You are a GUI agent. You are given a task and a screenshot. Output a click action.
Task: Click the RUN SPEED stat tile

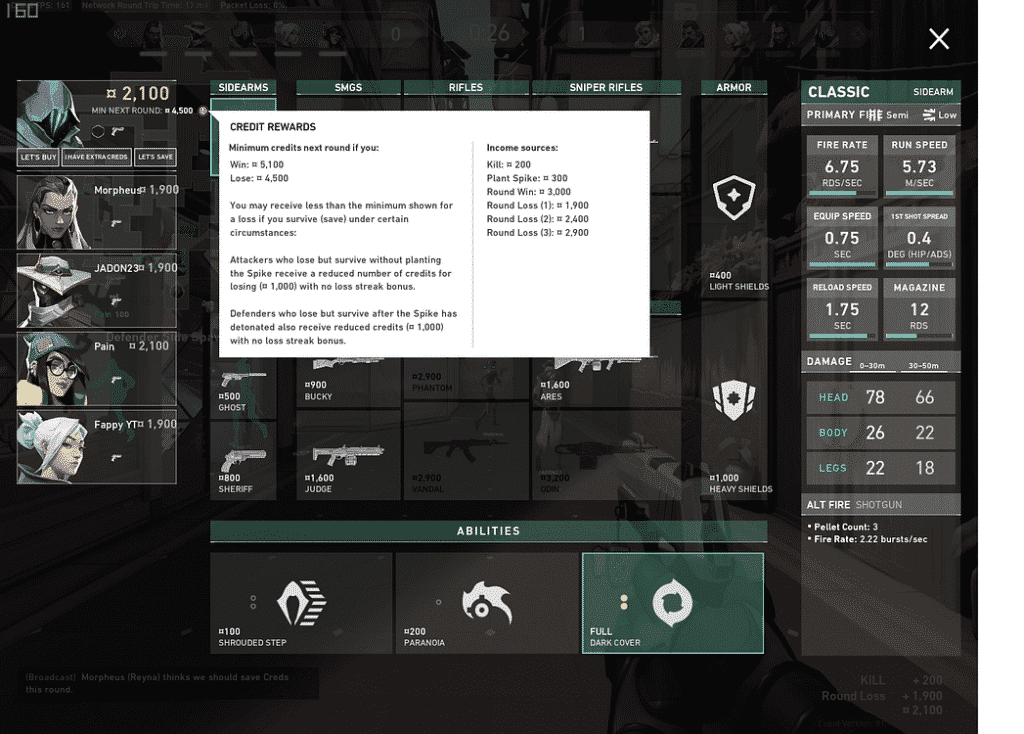(919, 166)
